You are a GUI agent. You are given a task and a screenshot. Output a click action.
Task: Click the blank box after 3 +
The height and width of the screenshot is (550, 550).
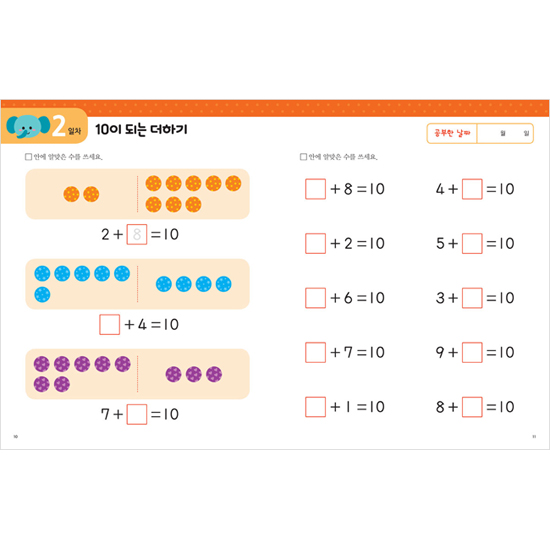(472, 298)
